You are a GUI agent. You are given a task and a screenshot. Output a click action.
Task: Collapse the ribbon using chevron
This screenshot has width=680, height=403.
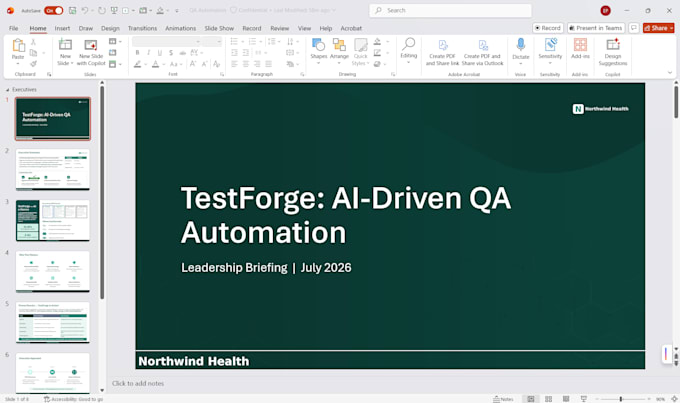[670, 73]
